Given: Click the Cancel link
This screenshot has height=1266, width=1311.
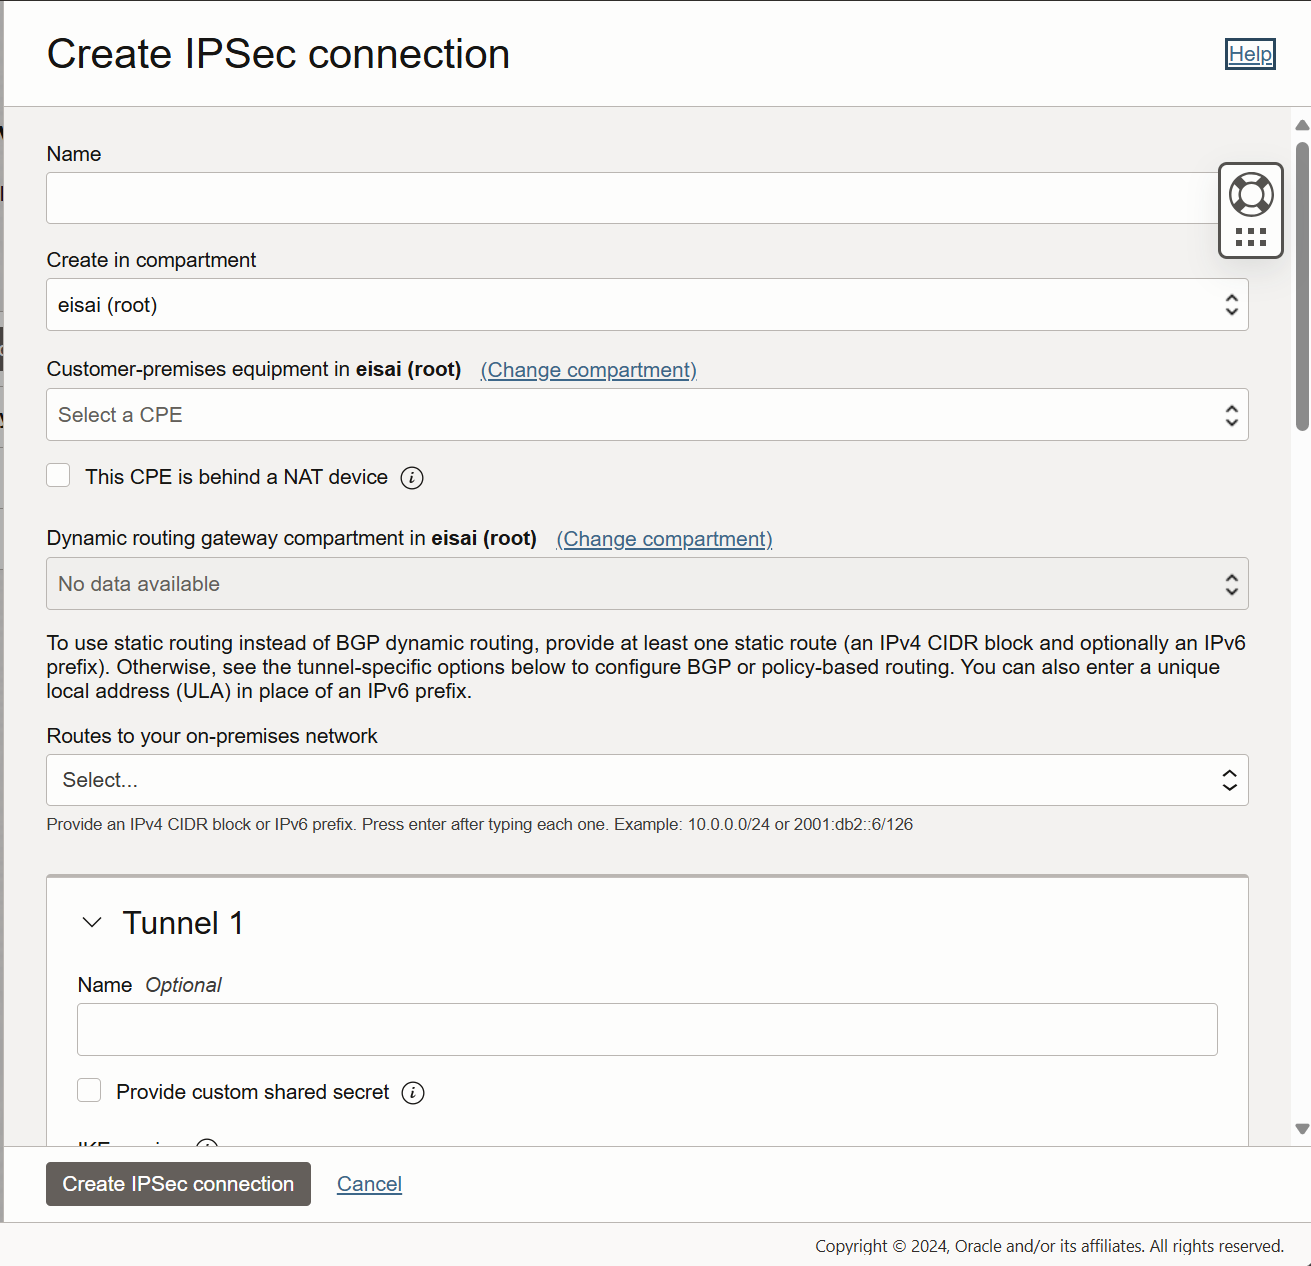Looking at the screenshot, I should pyautogui.click(x=369, y=1184).
